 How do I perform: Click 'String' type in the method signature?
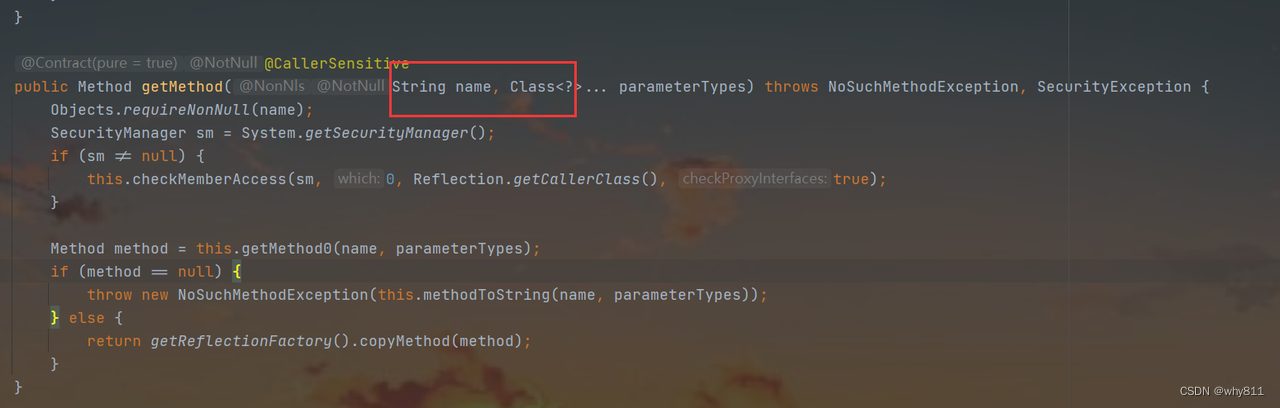point(419,87)
